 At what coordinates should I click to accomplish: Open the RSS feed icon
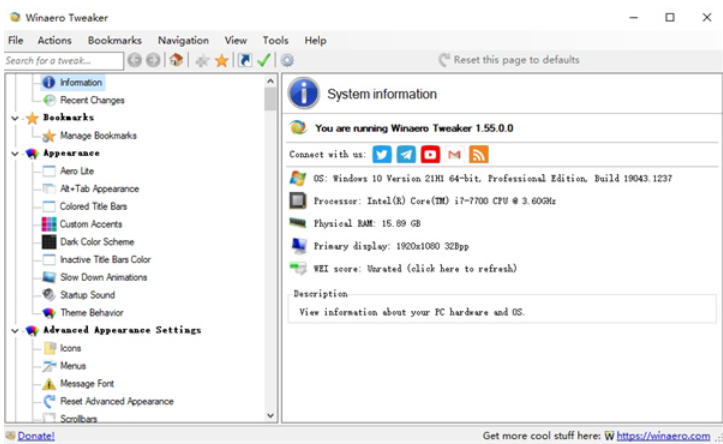pyautogui.click(x=479, y=154)
